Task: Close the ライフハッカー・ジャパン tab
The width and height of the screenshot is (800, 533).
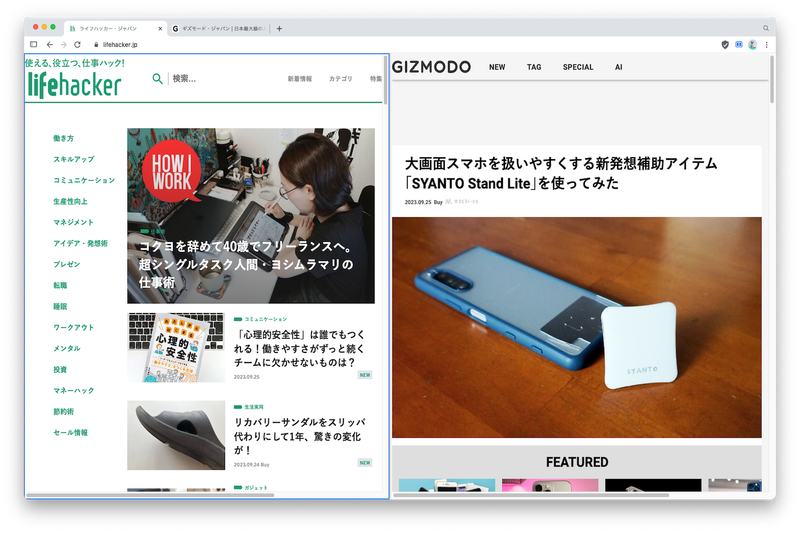Action: (160, 29)
